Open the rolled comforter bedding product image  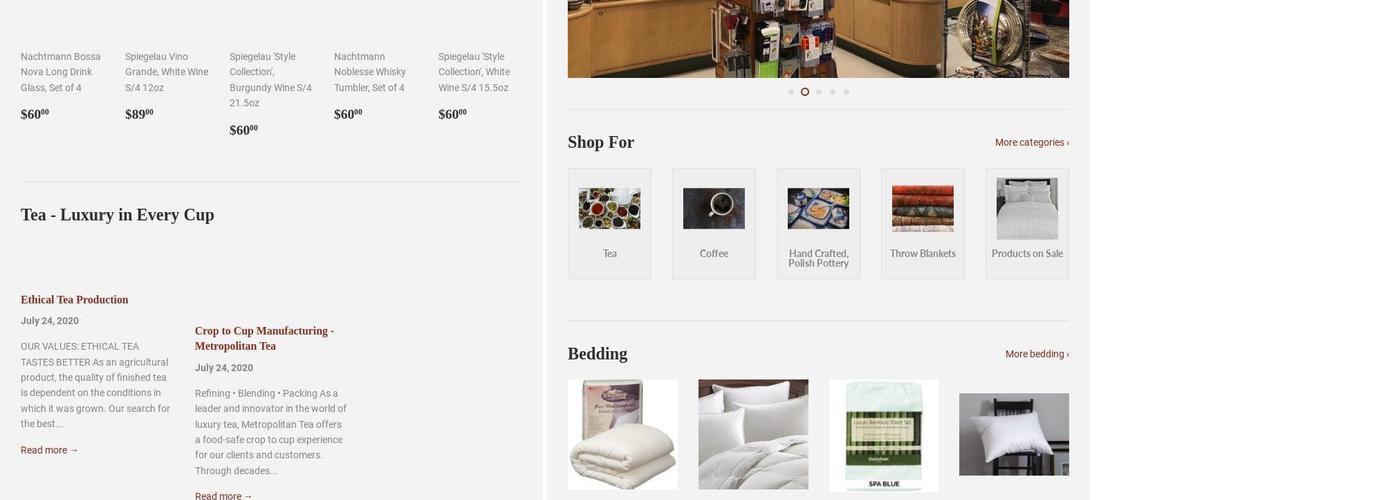tap(623, 434)
